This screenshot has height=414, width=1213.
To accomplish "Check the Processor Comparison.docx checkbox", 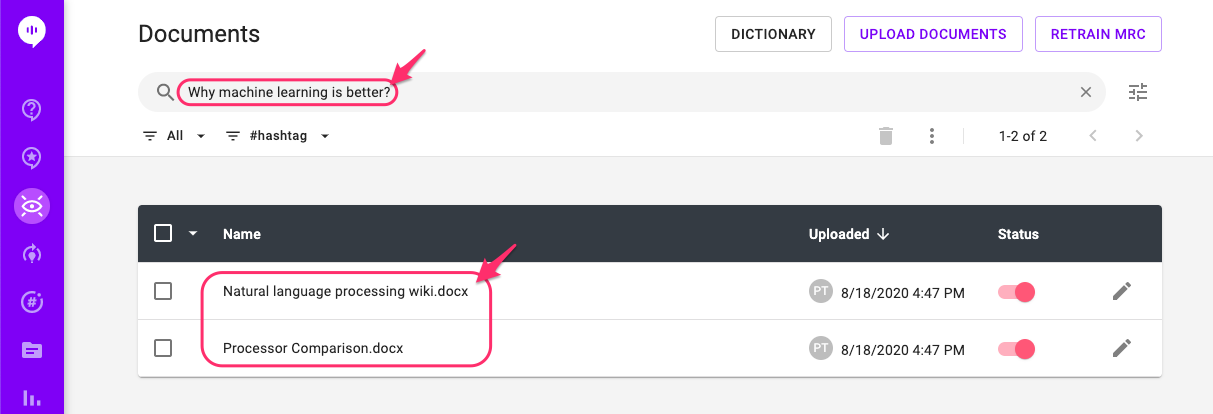I will 163,348.
